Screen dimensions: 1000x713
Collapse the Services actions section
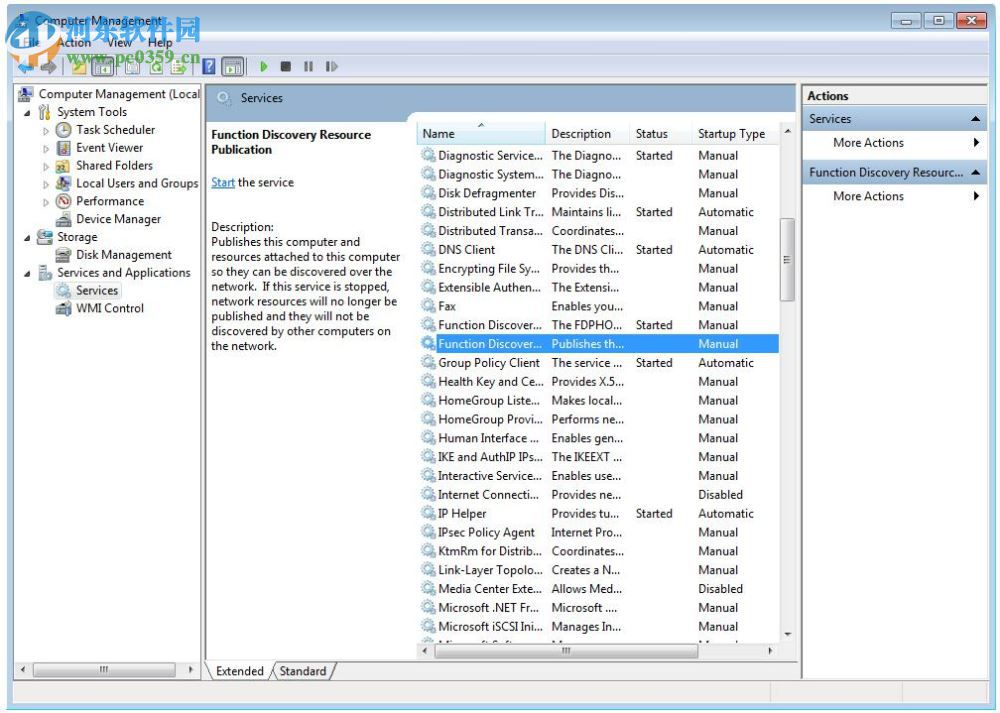tap(977, 118)
